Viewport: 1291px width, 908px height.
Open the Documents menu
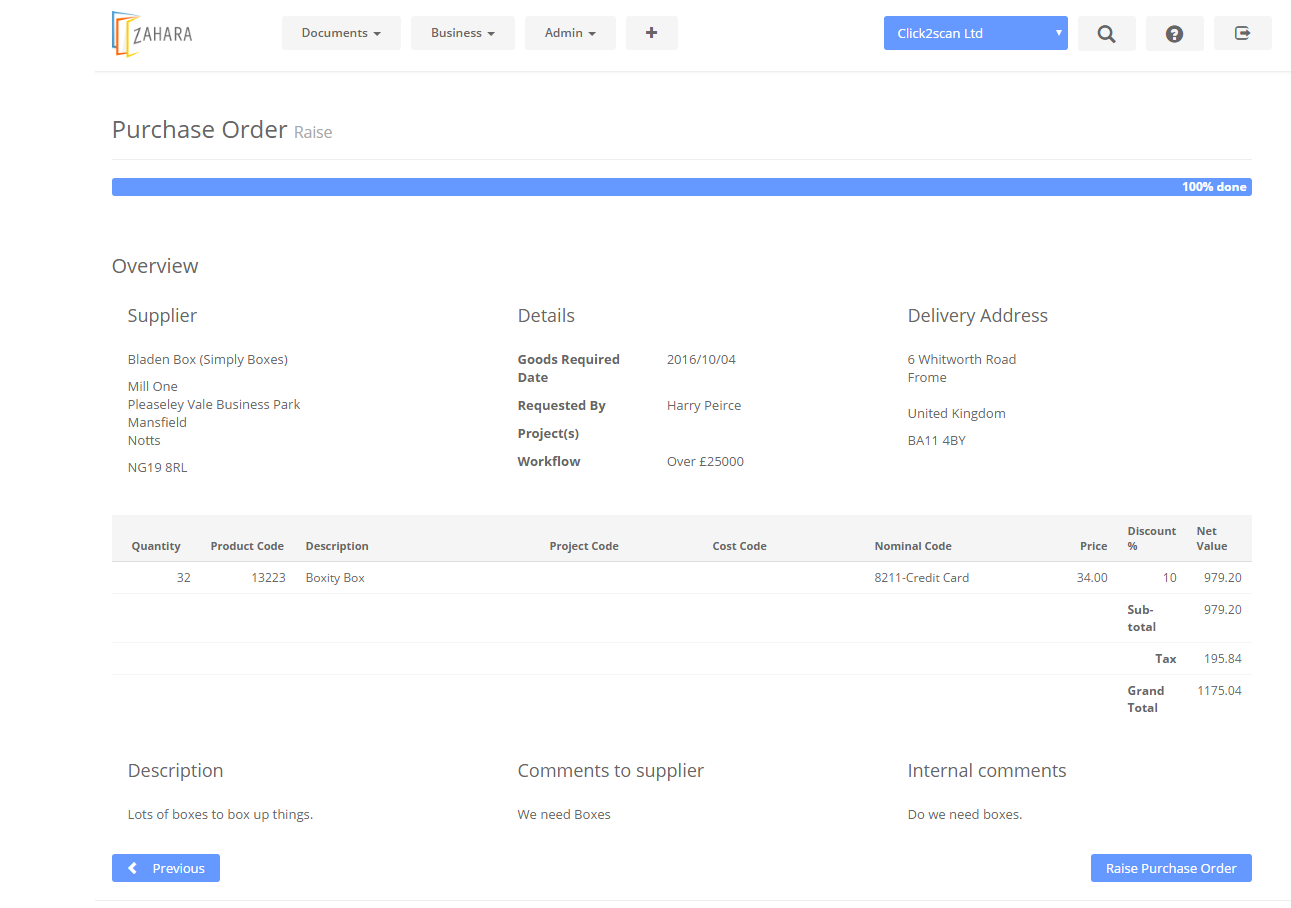point(341,33)
